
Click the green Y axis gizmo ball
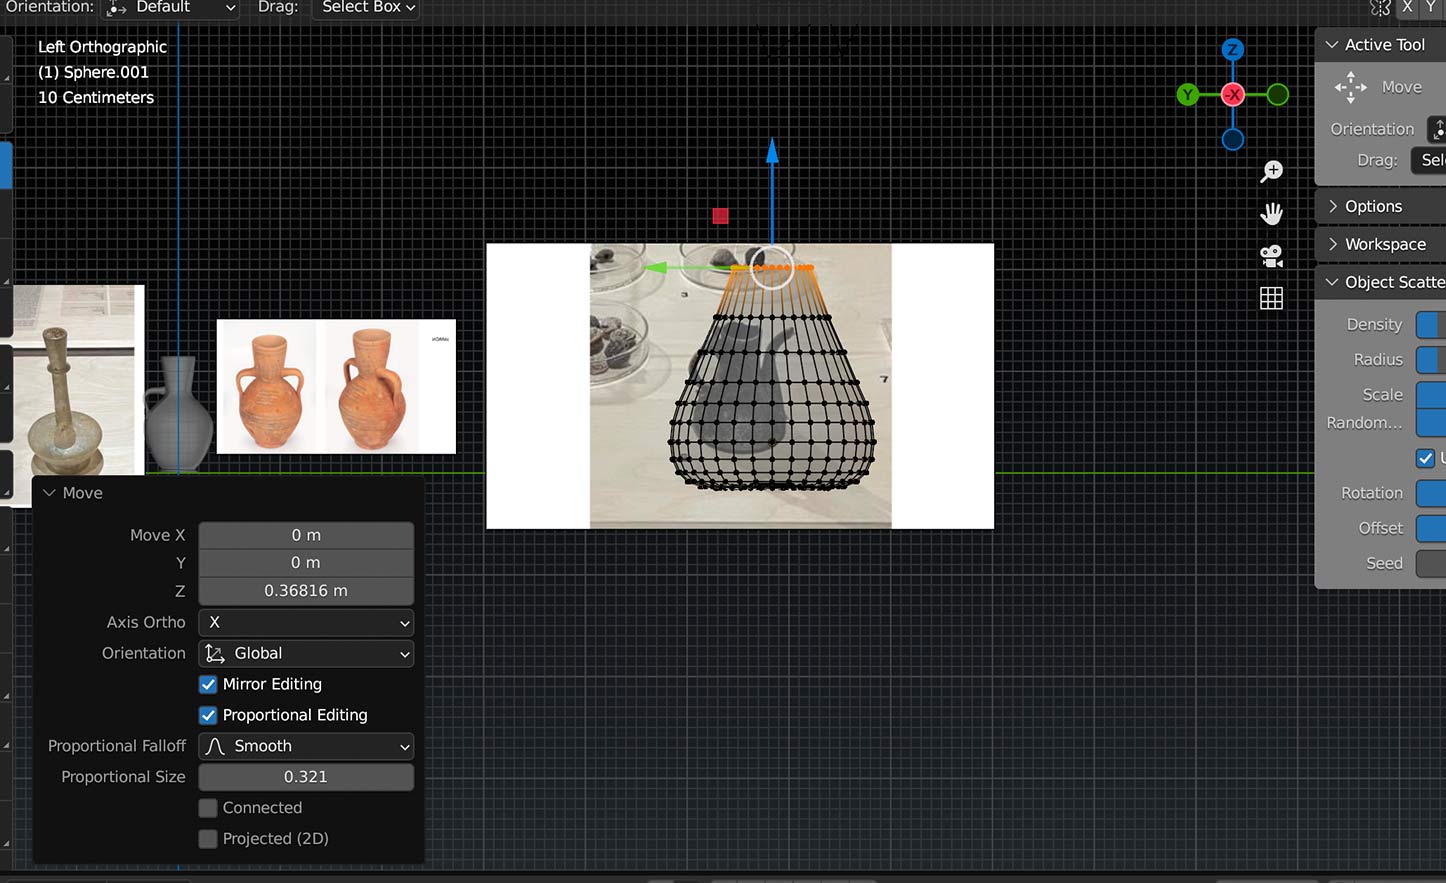pyautogui.click(x=1187, y=95)
